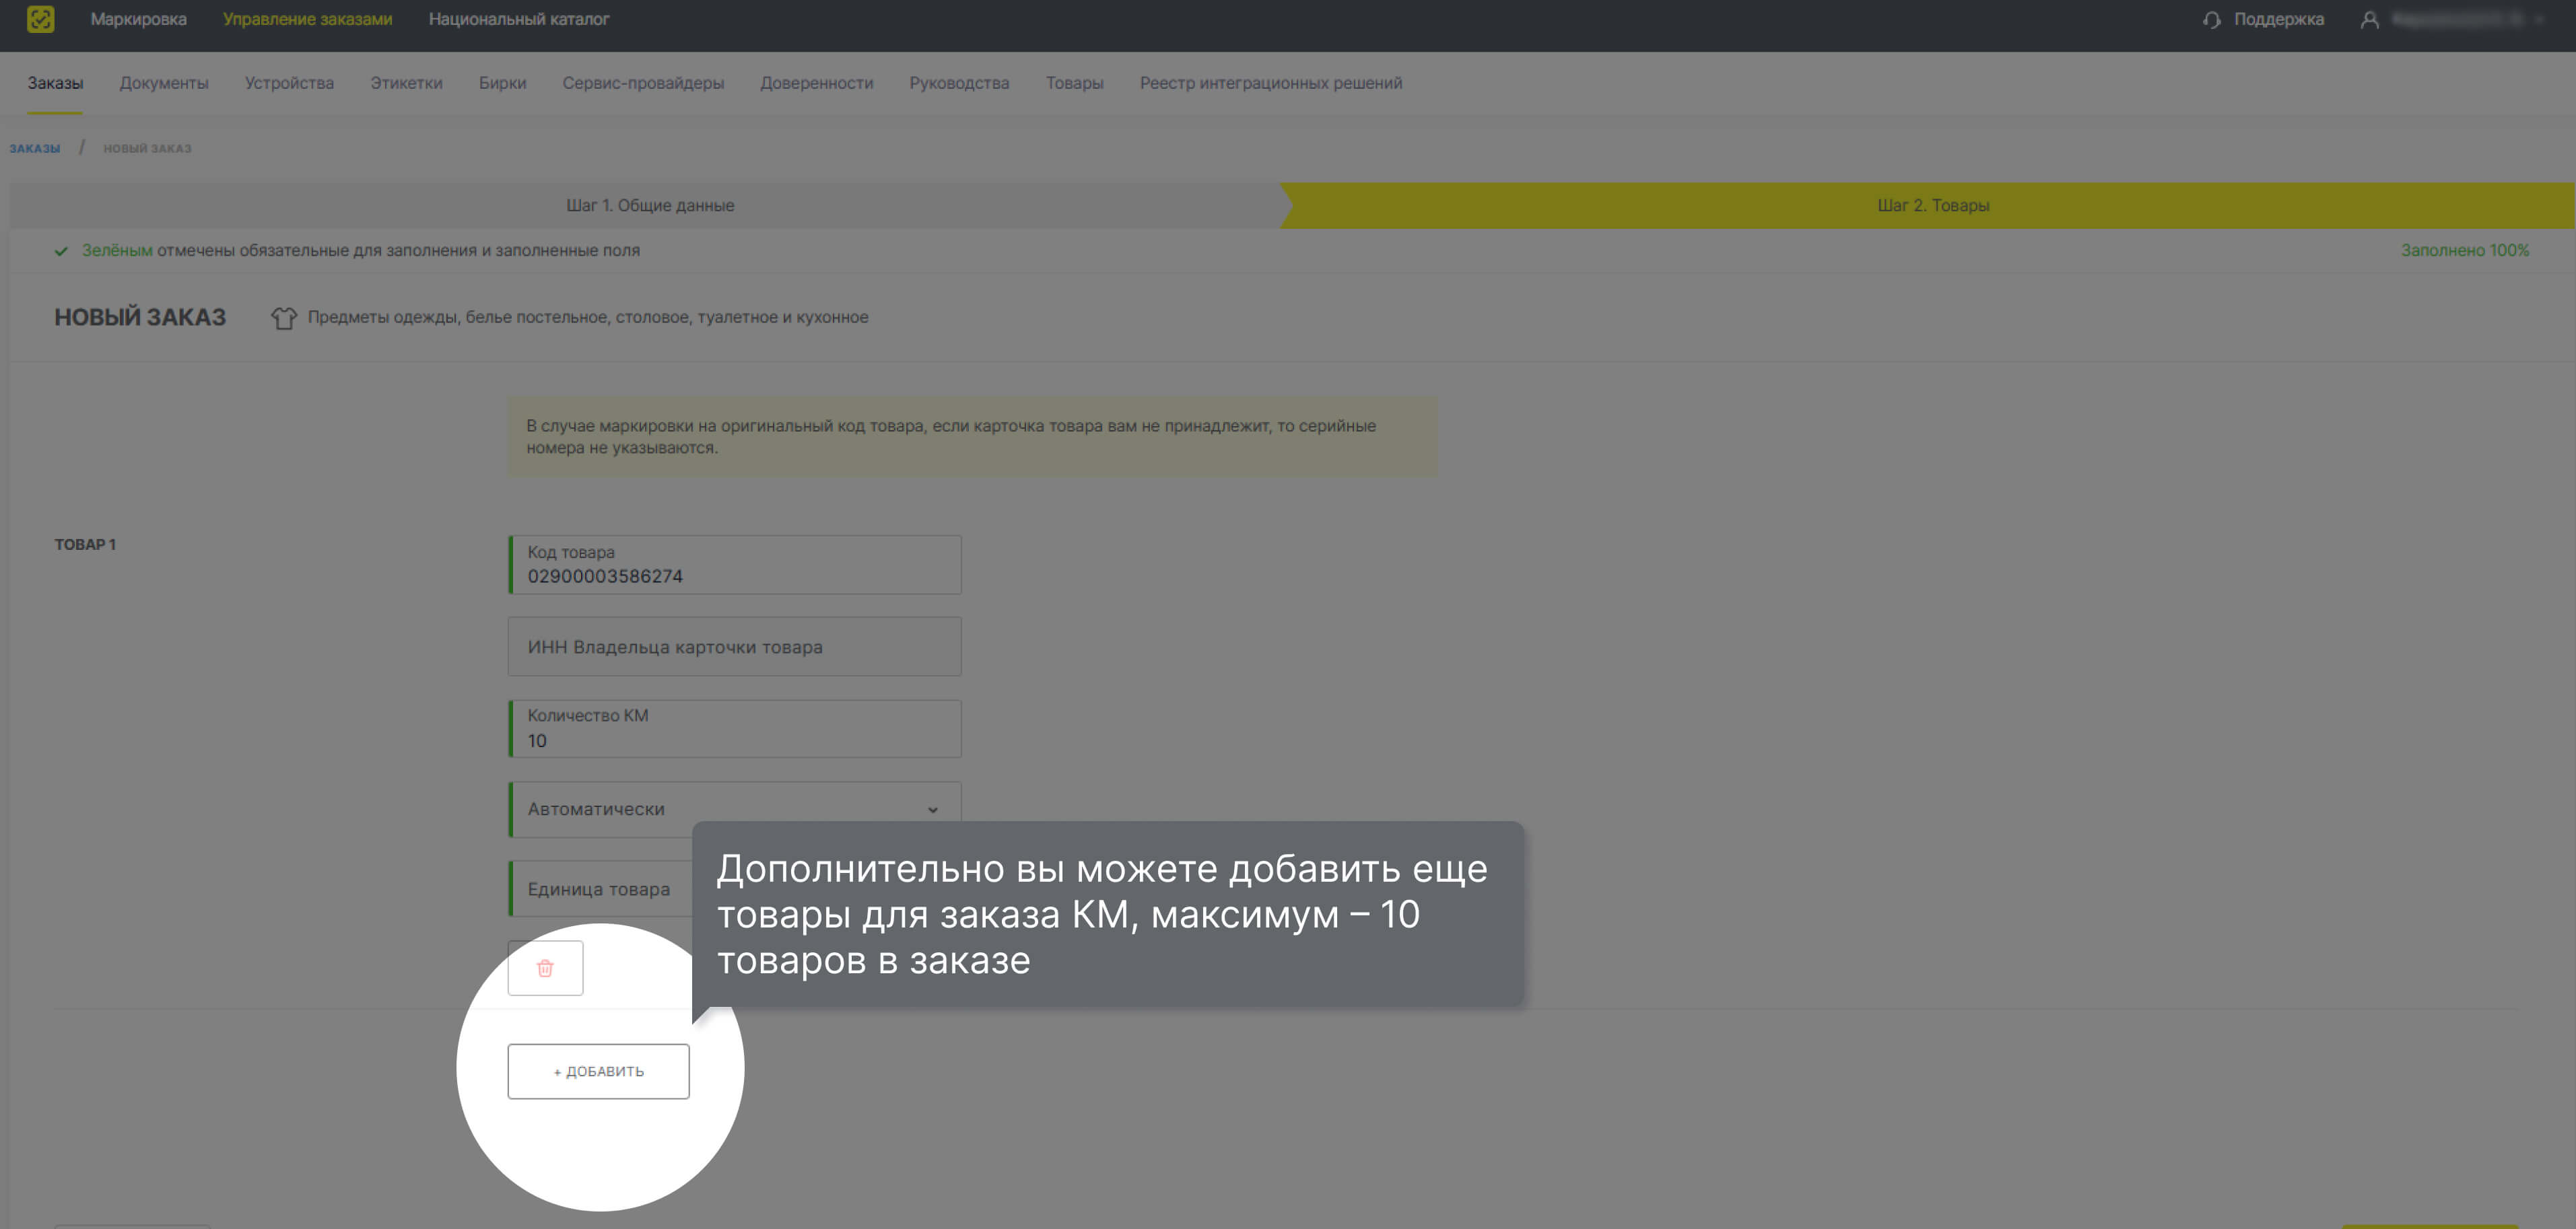This screenshot has height=1229, width=2576.
Task: Switch to the Товары tab
Action: [x=1074, y=83]
